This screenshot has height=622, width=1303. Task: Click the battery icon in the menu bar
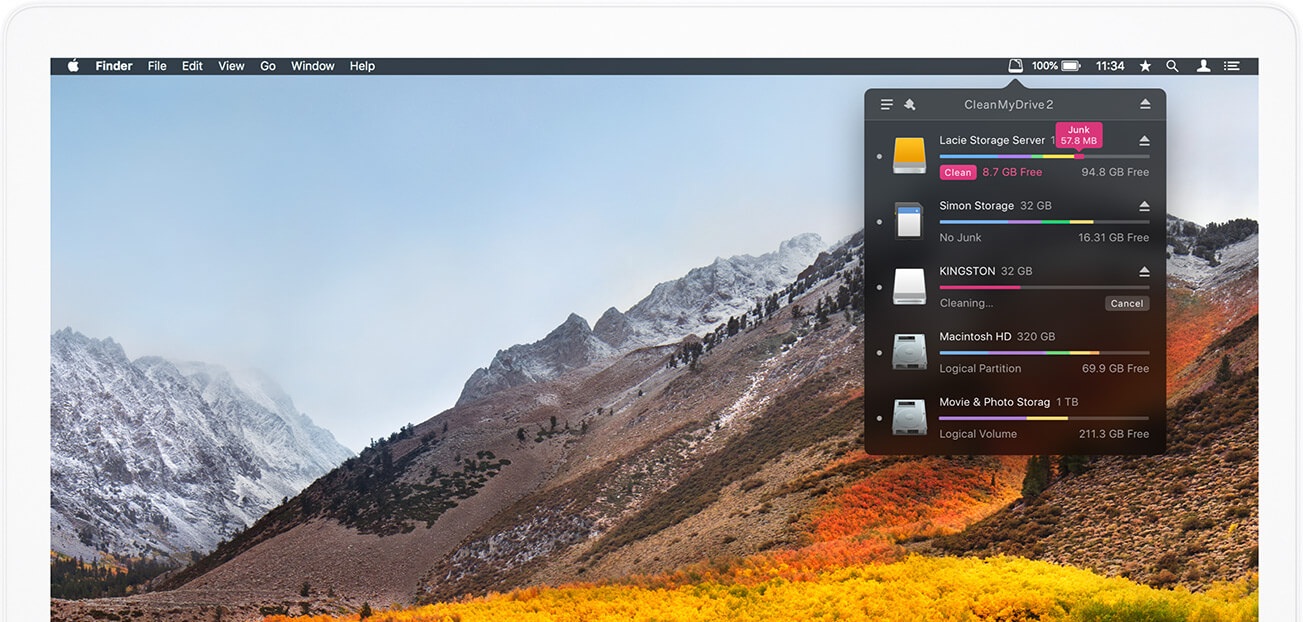pyautogui.click(x=1071, y=66)
